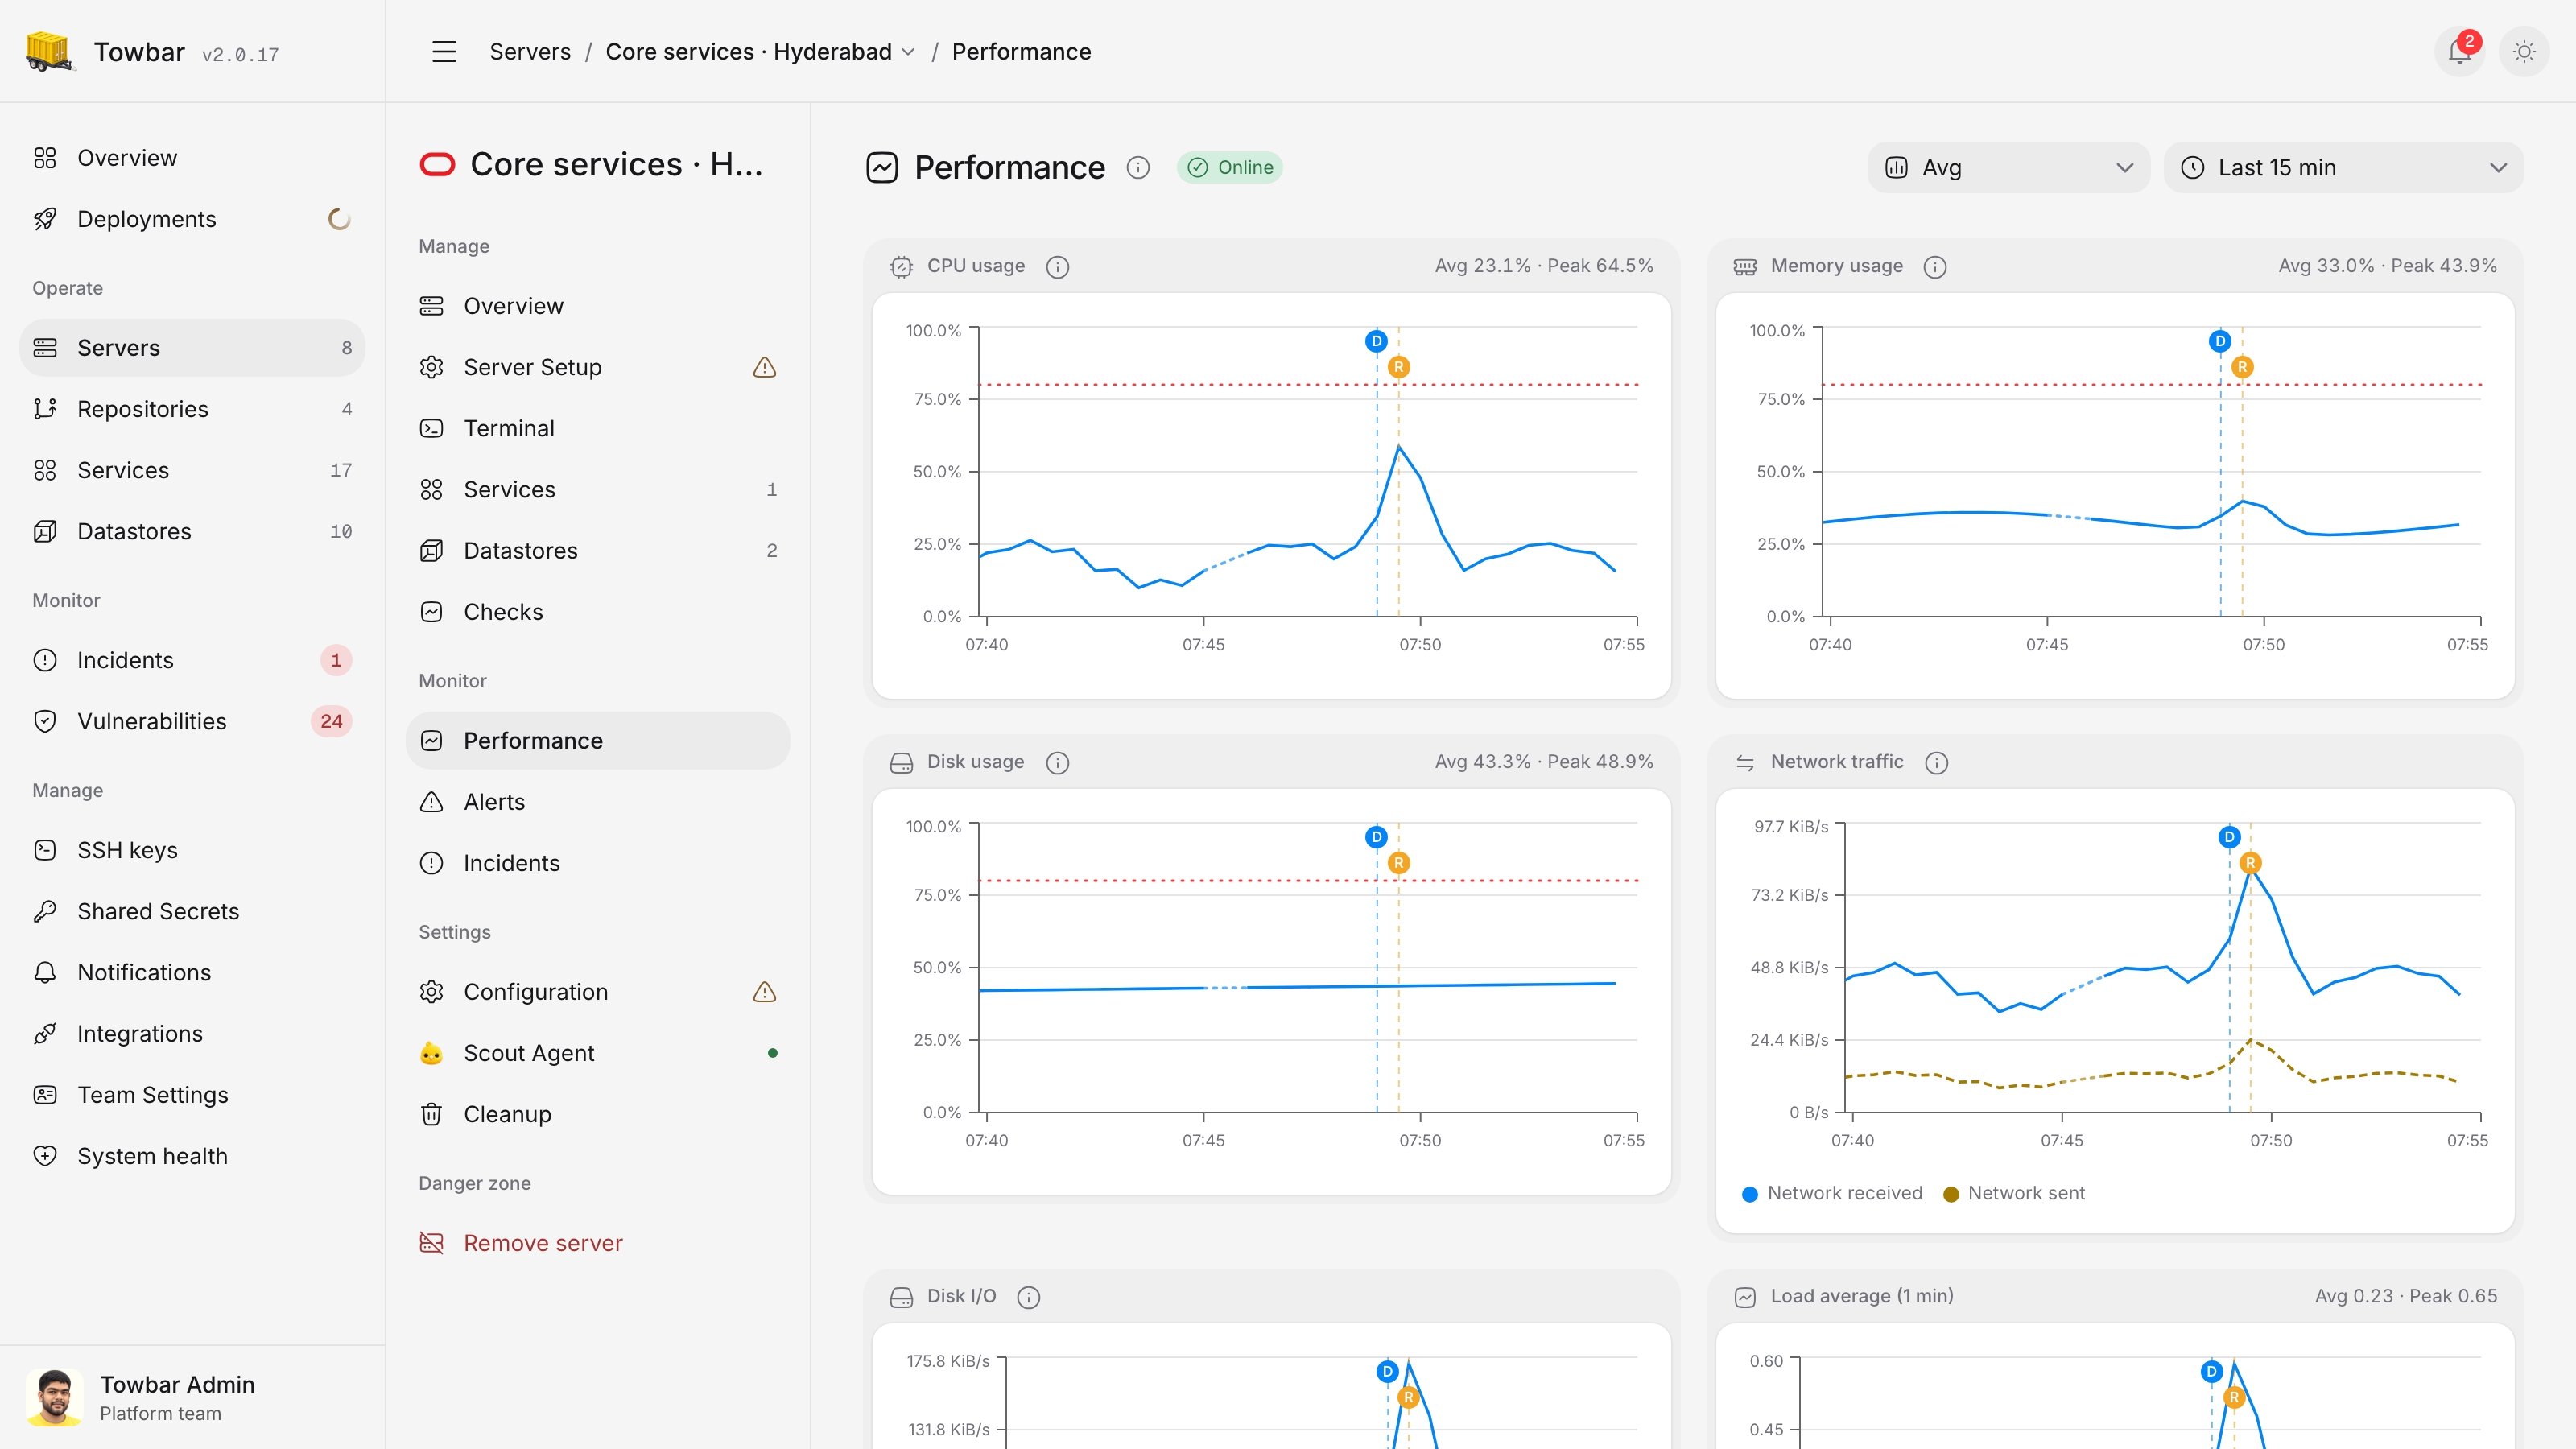The height and width of the screenshot is (1449, 2576).
Task: Click the Online status badge
Action: point(1230,168)
